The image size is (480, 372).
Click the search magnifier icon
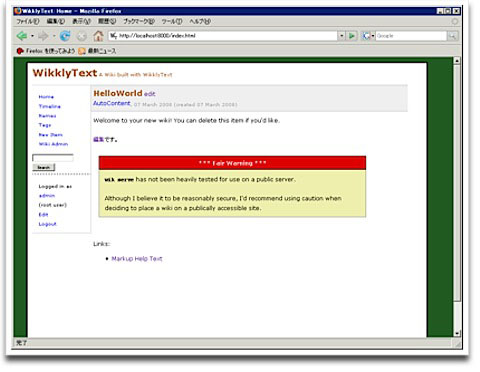tap(452, 36)
